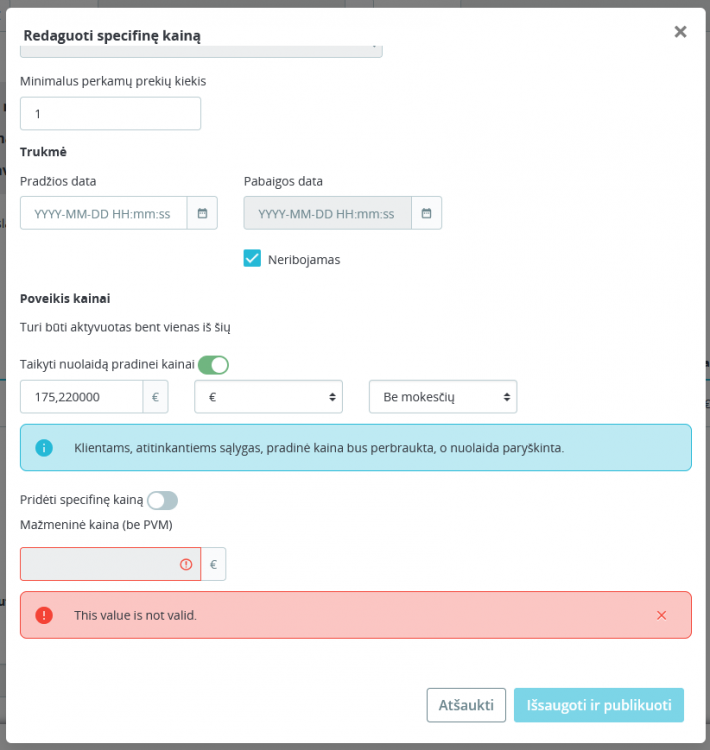
Task: Click the minimum quantity input field
Action: tap(110, 114)
